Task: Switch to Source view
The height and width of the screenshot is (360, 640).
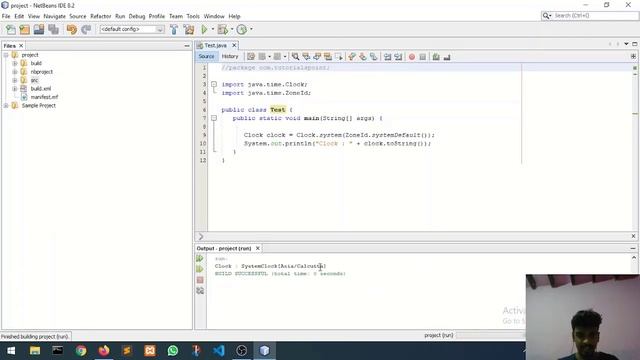Action: [x=207, y=56]
